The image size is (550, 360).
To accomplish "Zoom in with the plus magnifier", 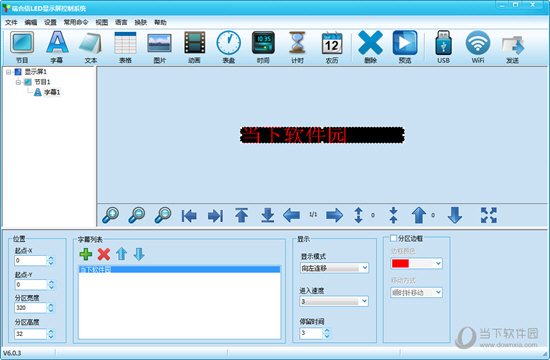I will click(x=110, y=215).
